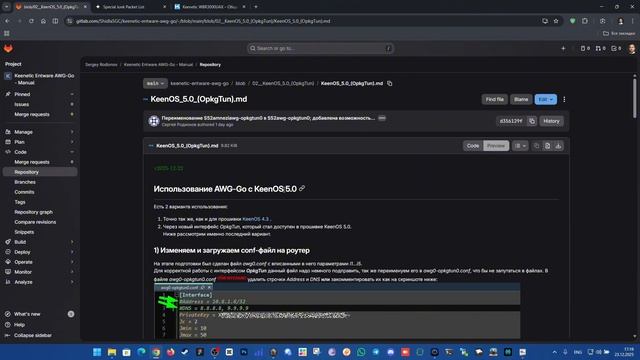The image size is (640, 360).
Task: Go to browser home page
Action: click(x=43, y=21)
